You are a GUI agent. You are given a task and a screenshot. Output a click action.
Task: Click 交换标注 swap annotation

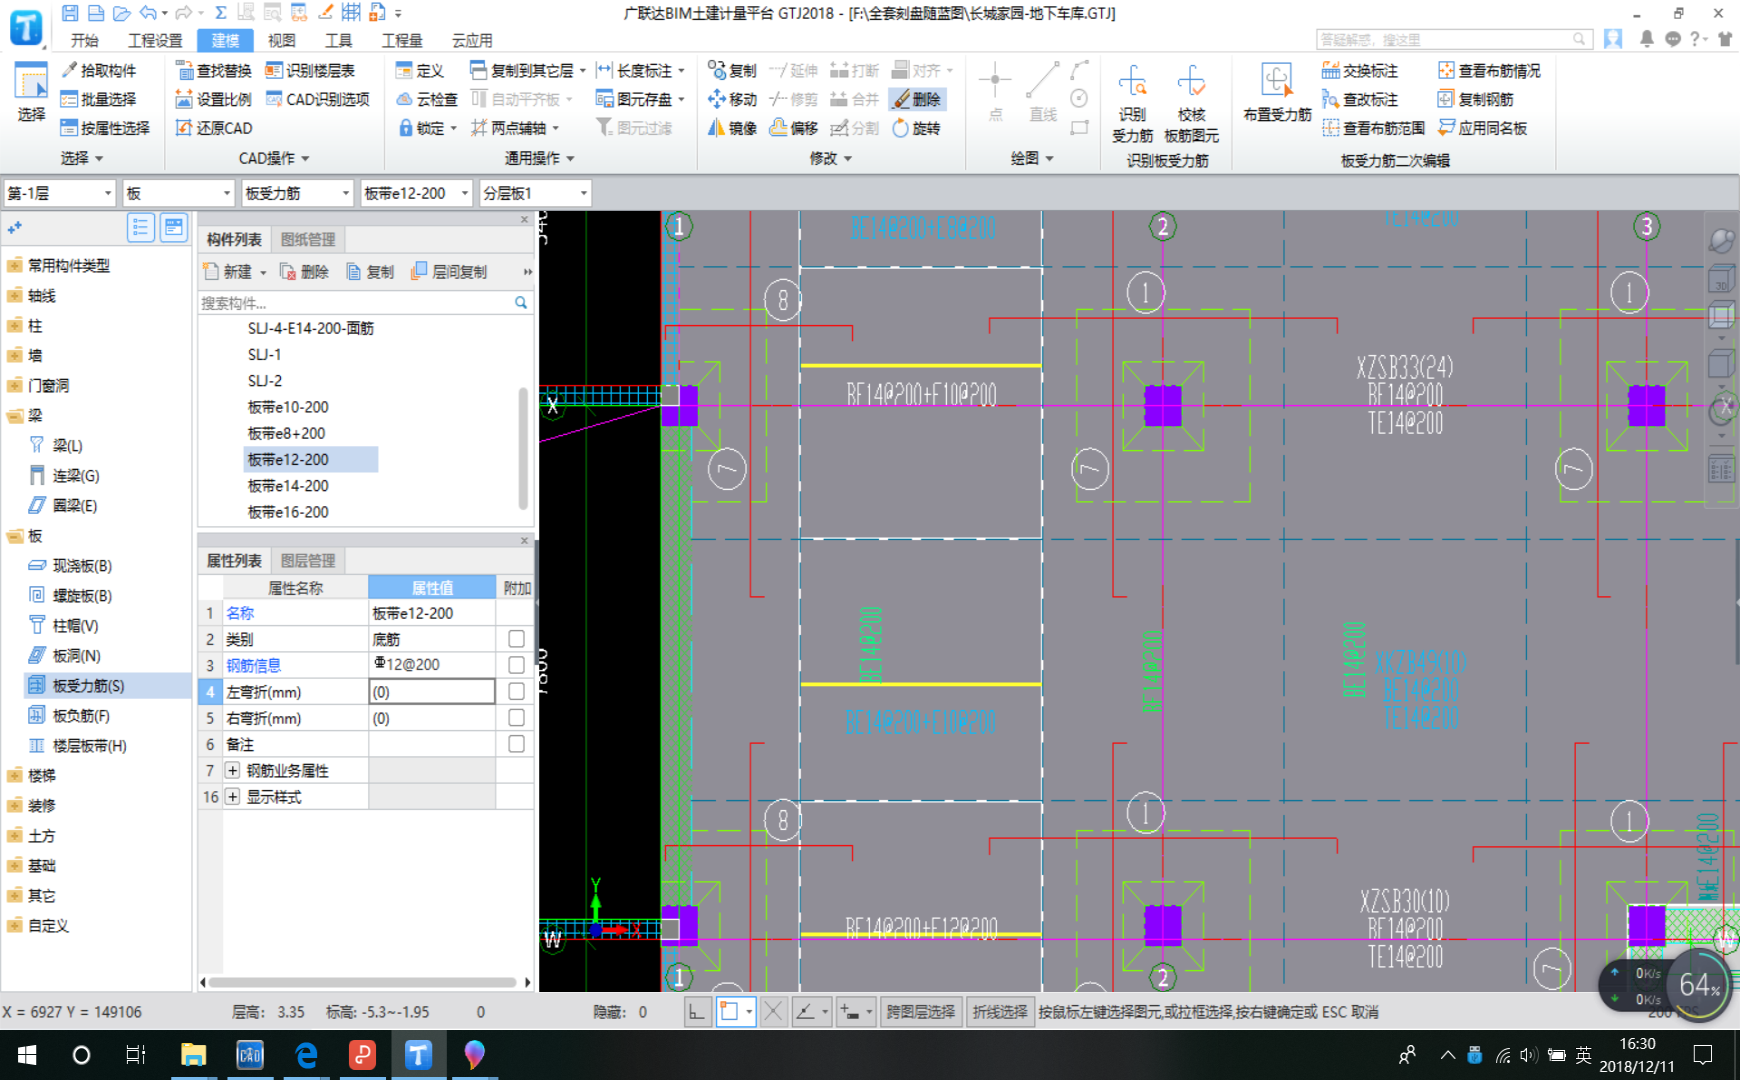tap(1360, 71)
